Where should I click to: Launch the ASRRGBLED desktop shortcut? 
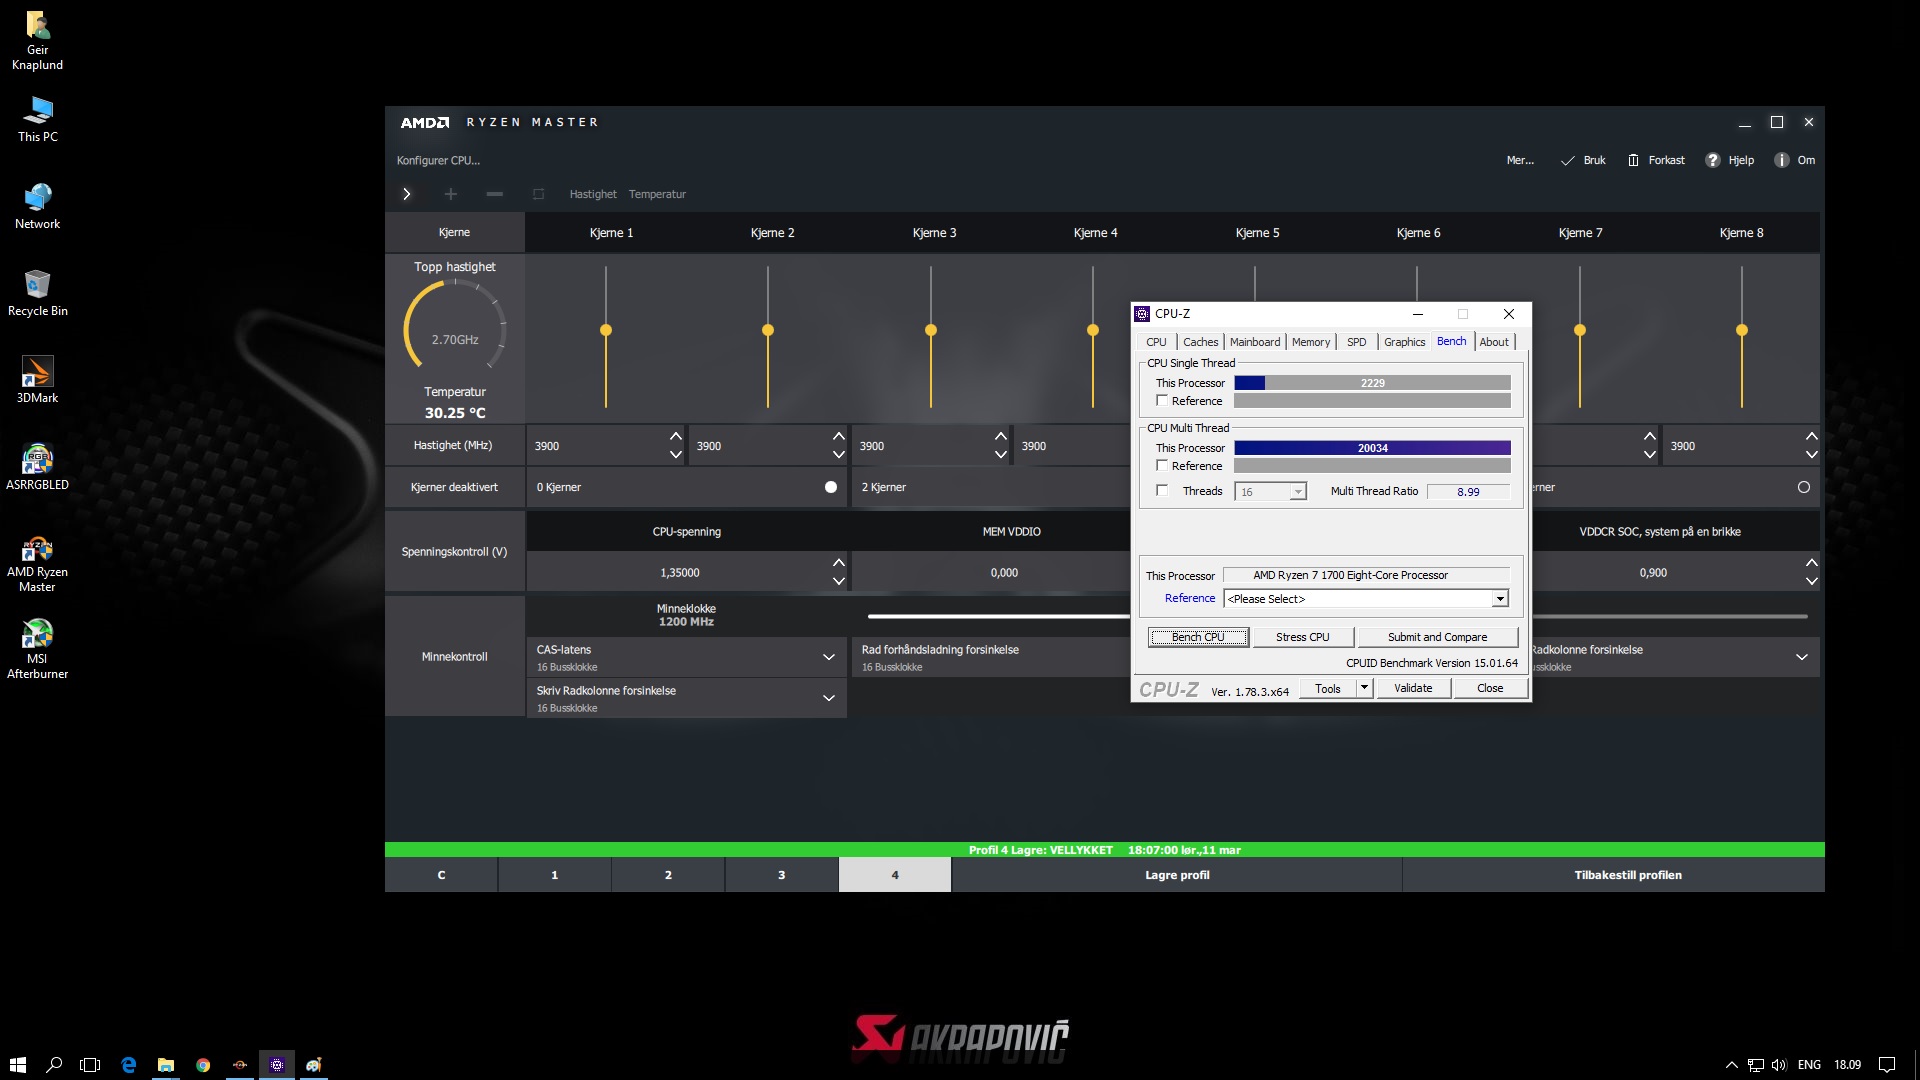coord(37,468)
